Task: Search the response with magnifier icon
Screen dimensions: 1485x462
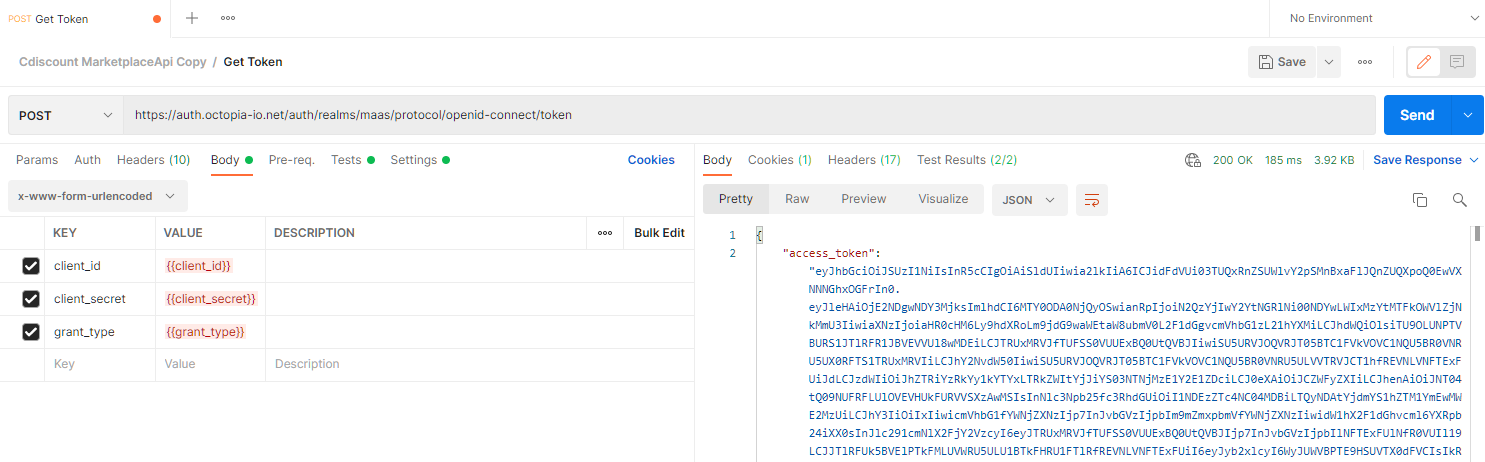Action: (1459, 200)
